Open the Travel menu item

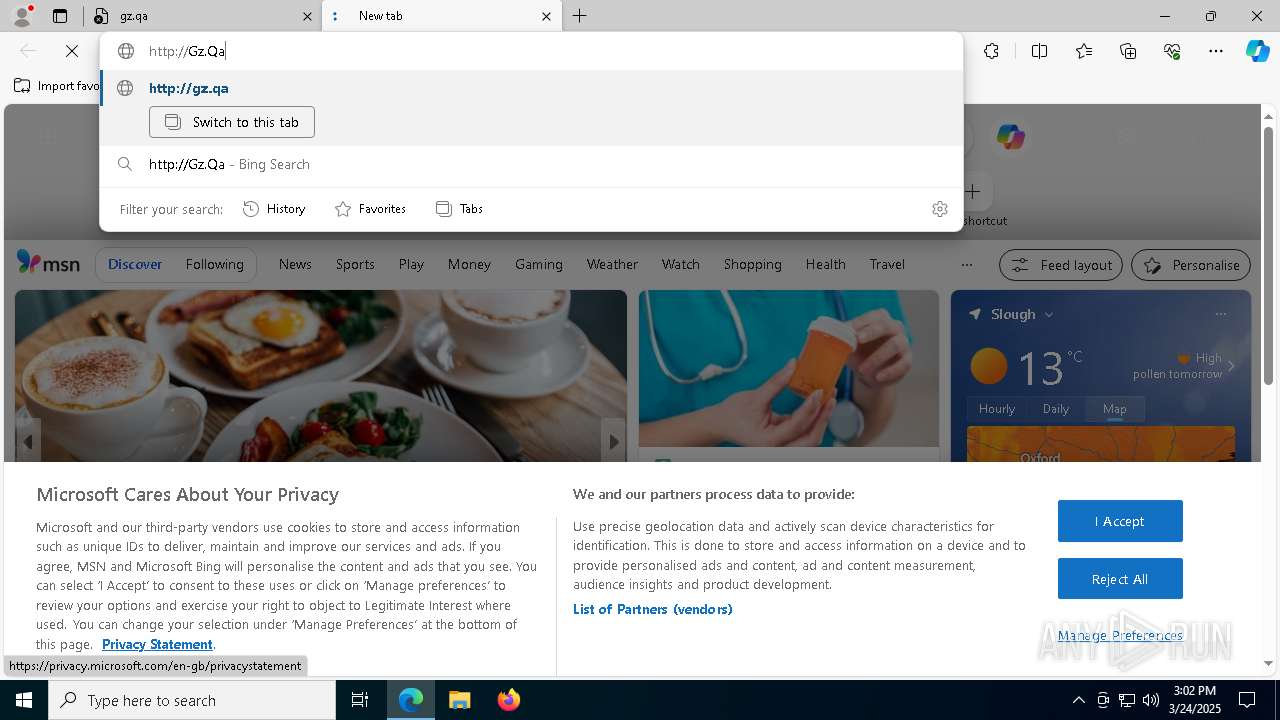pyautogui.click(x=887, y=264)
